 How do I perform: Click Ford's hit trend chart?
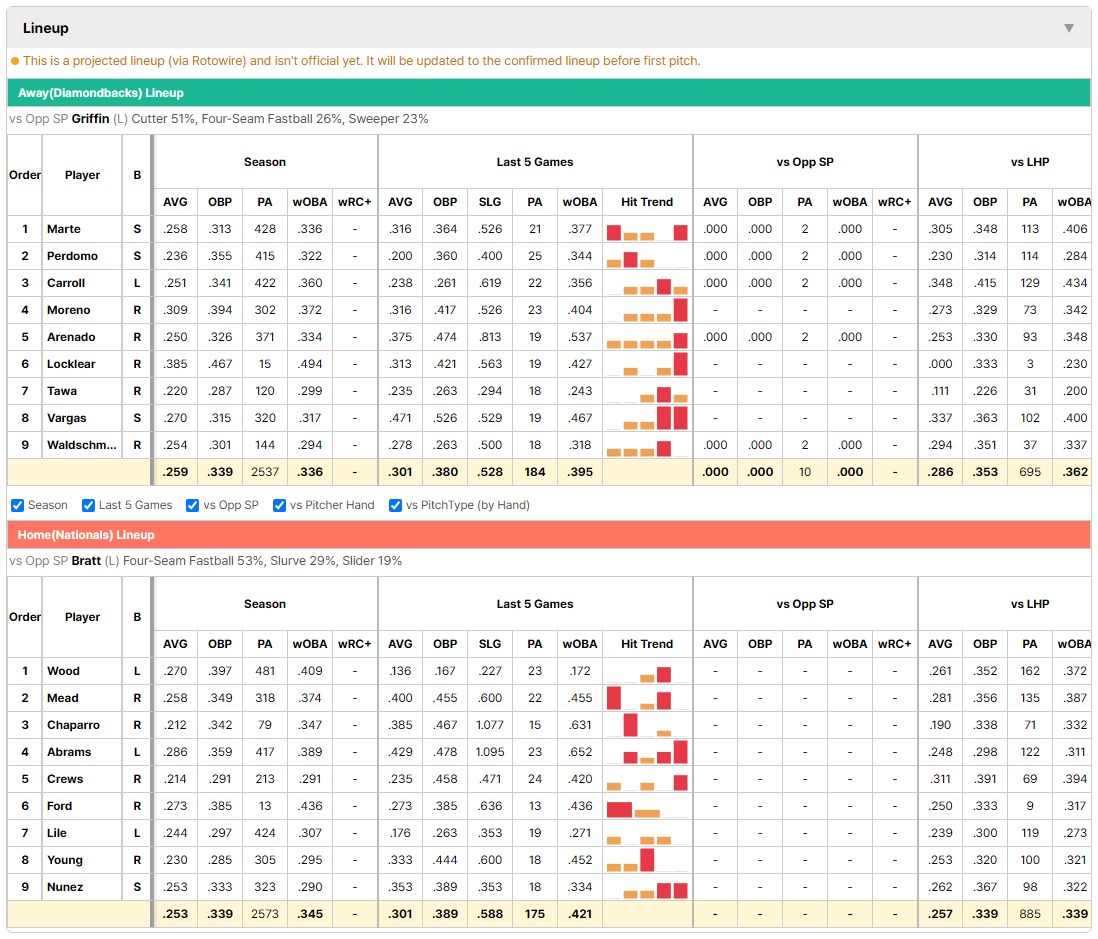click(x=647, y=807)
